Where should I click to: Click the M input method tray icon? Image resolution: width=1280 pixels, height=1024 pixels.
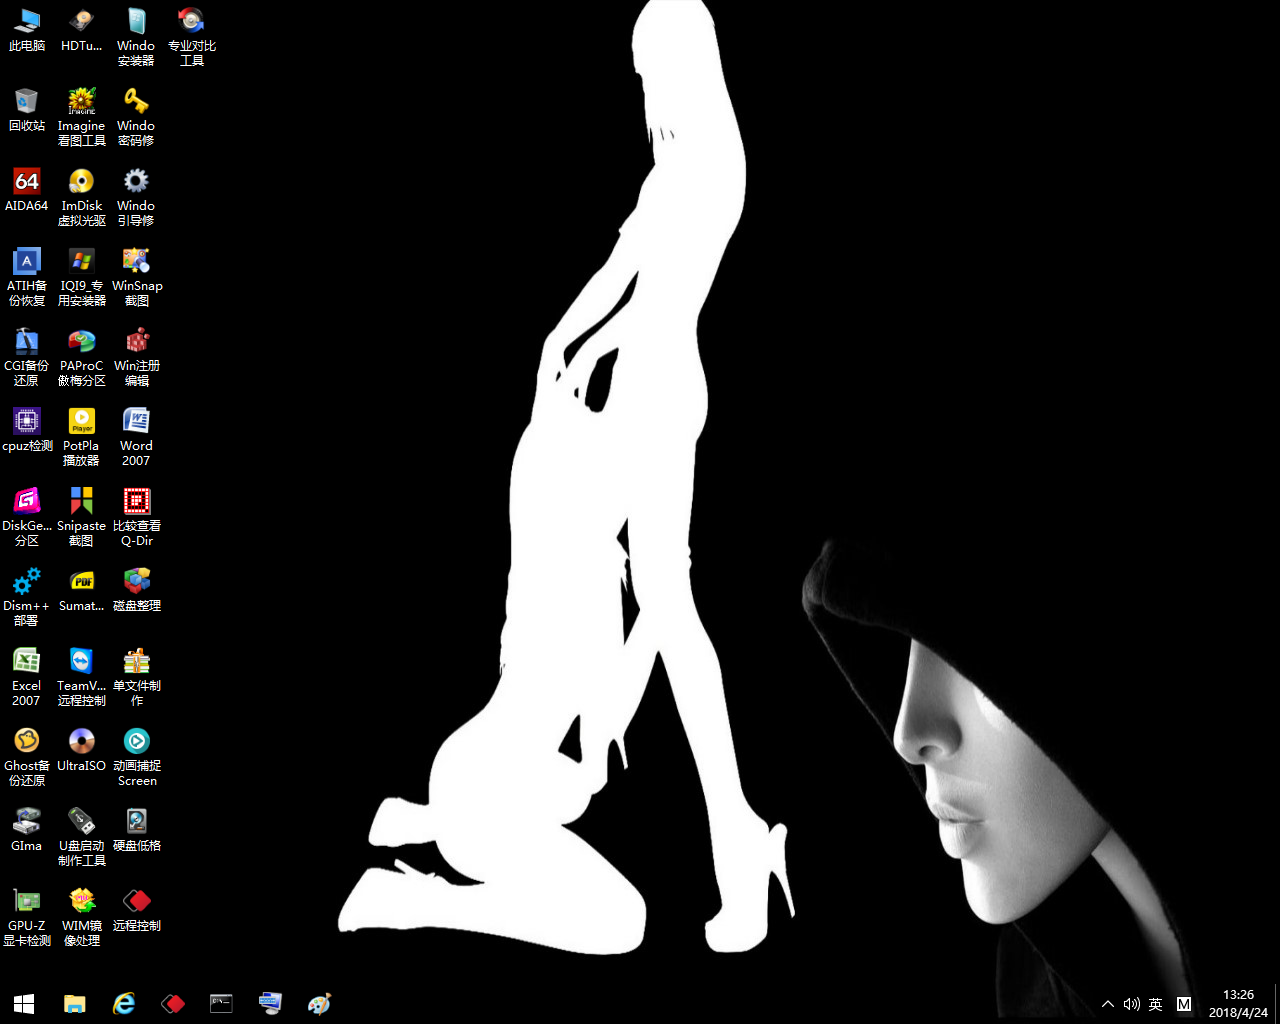[1184, 1004]
